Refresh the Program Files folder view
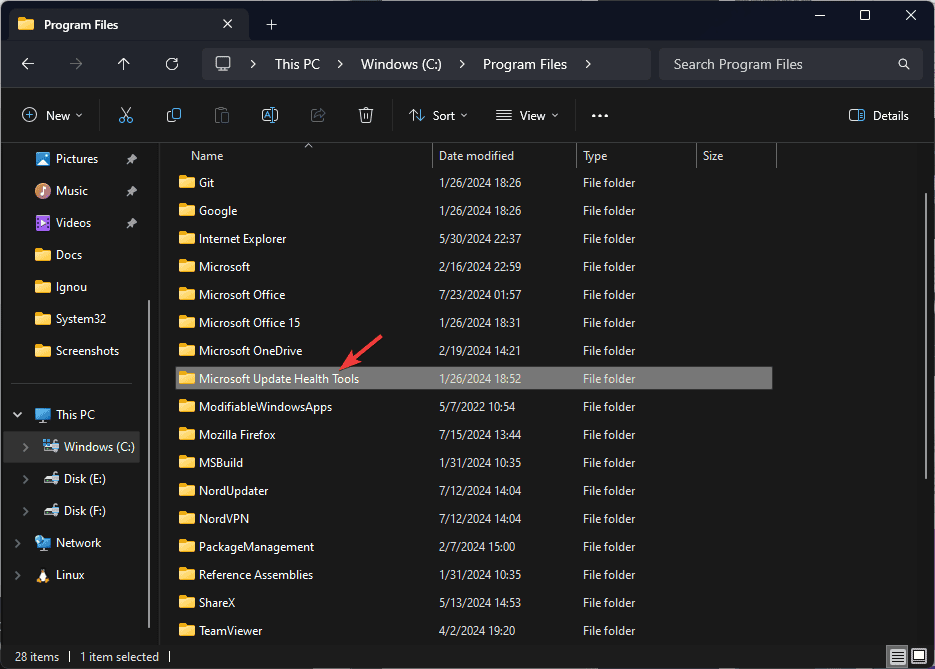Screen dimensions: 935x669 pyautogui.click(x=172, y=64)
